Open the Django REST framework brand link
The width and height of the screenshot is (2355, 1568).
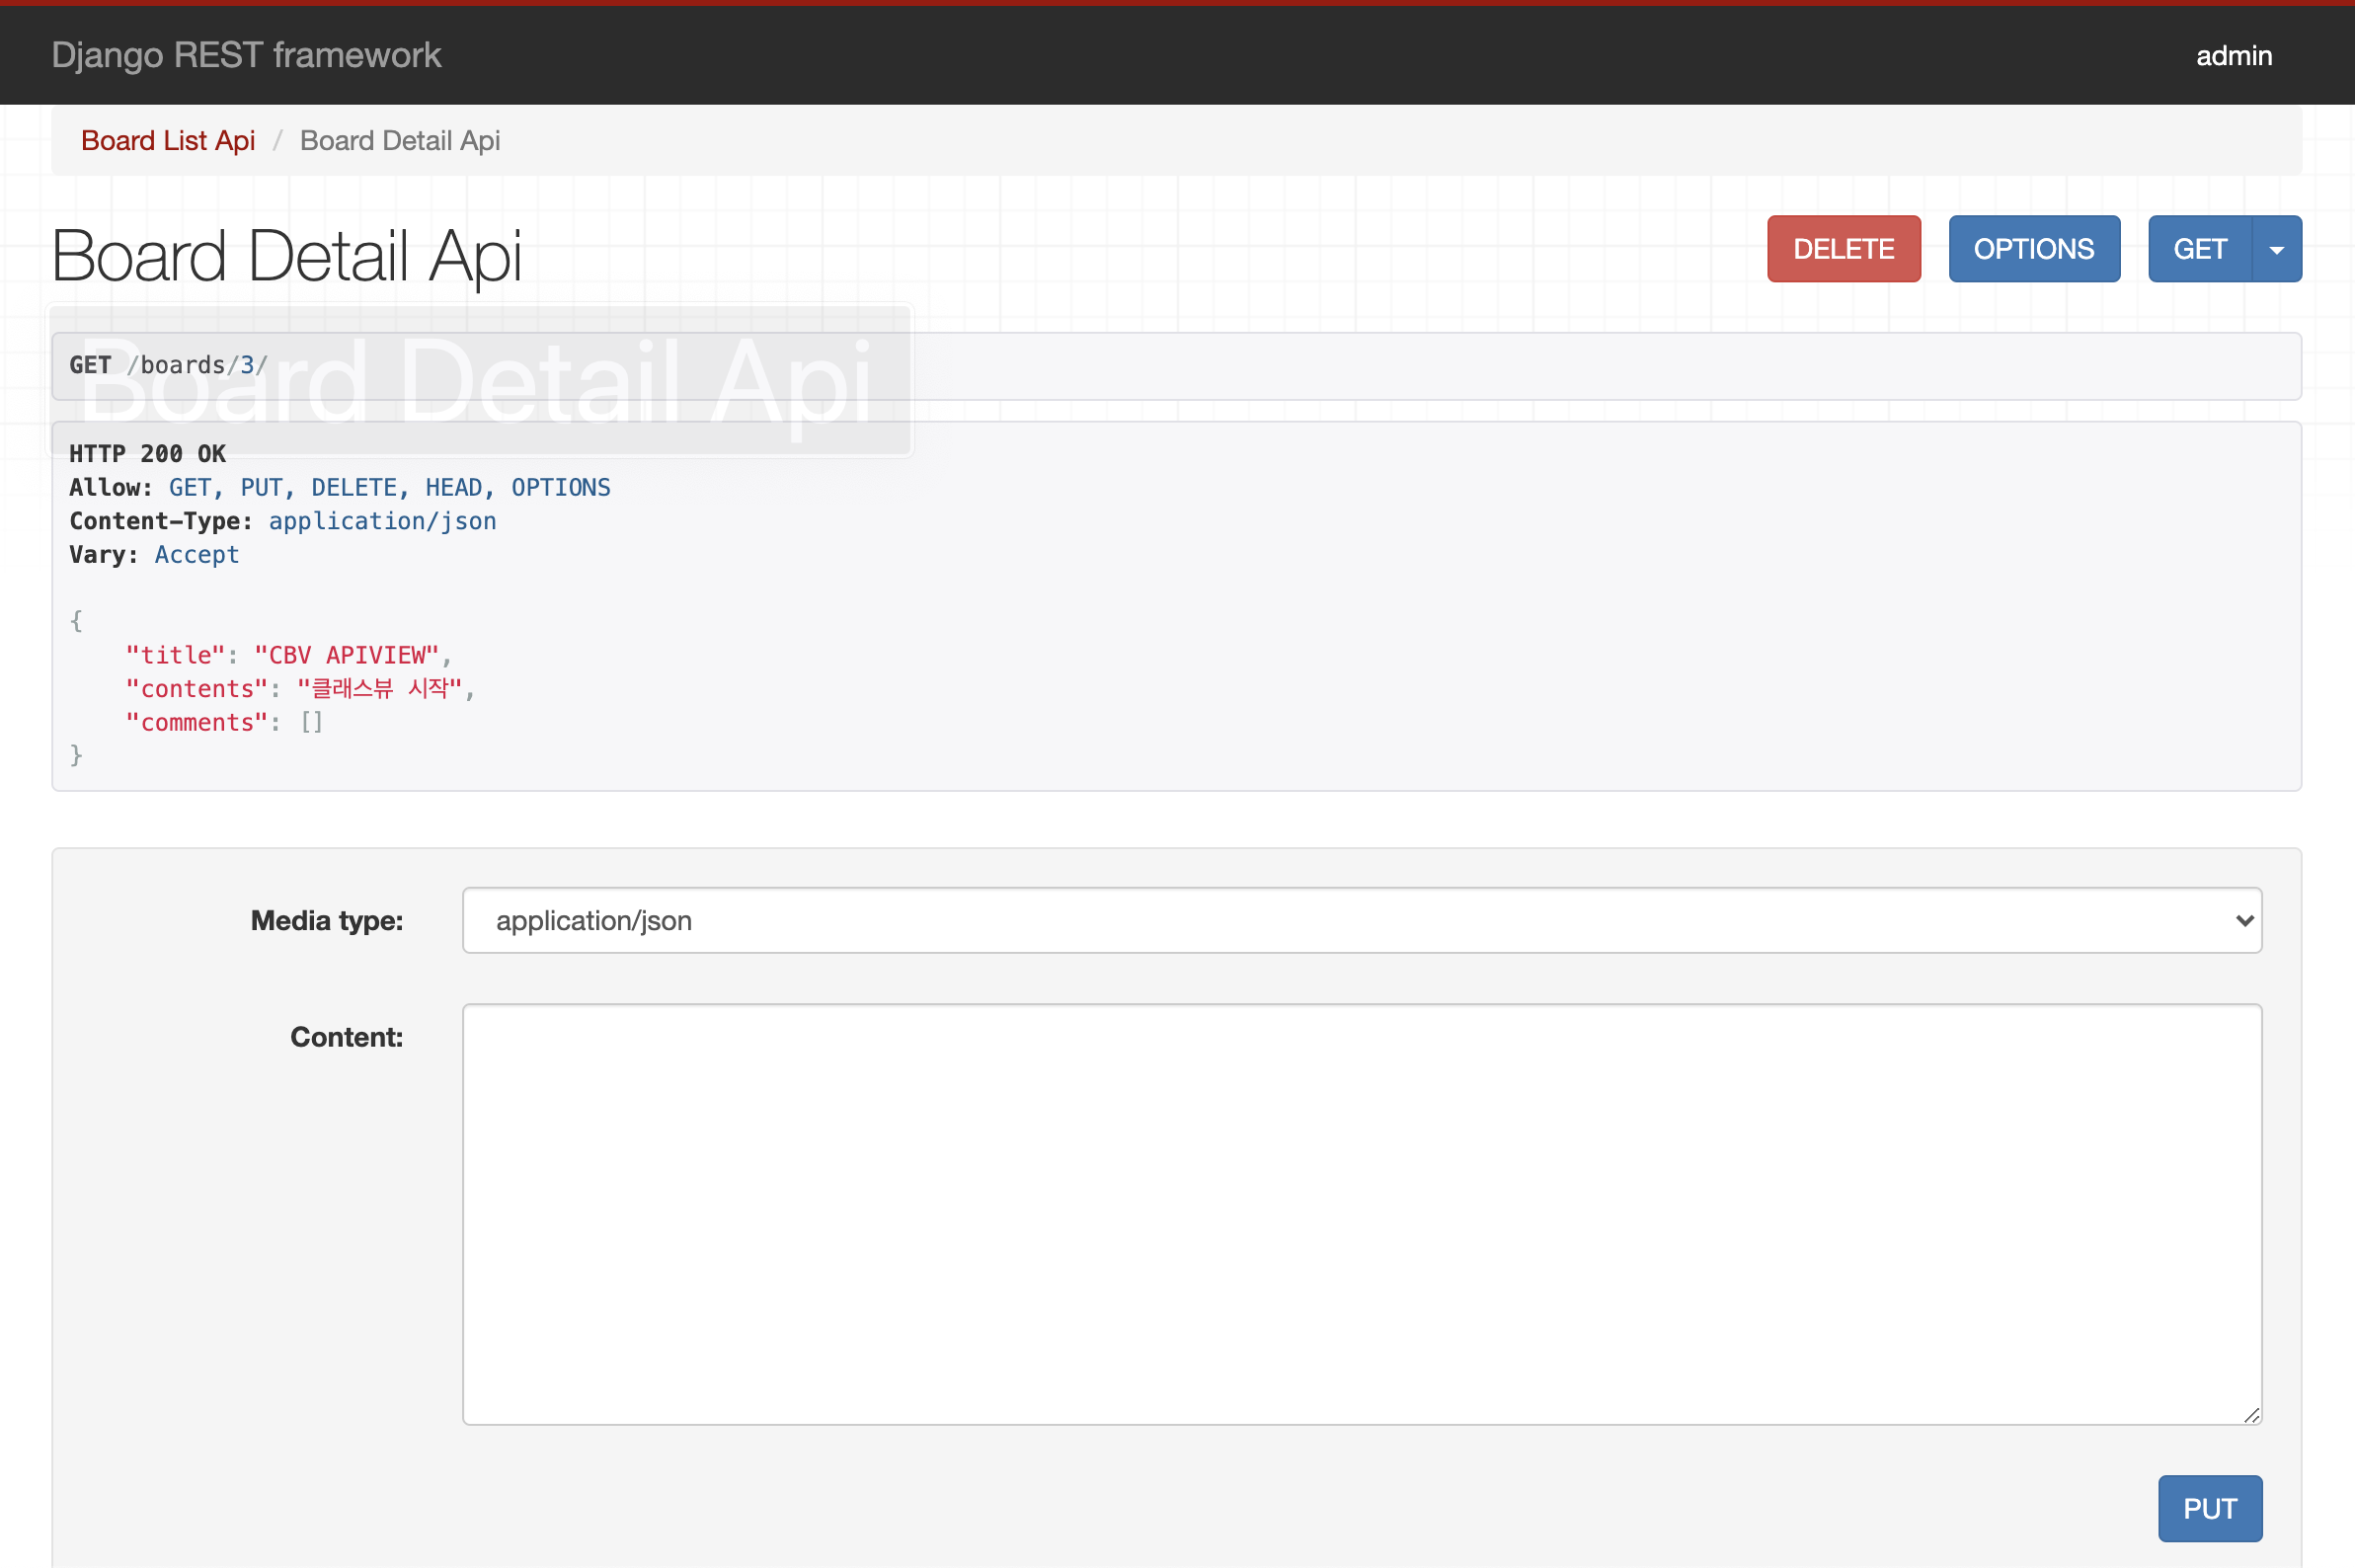click(x=246, y=55)
